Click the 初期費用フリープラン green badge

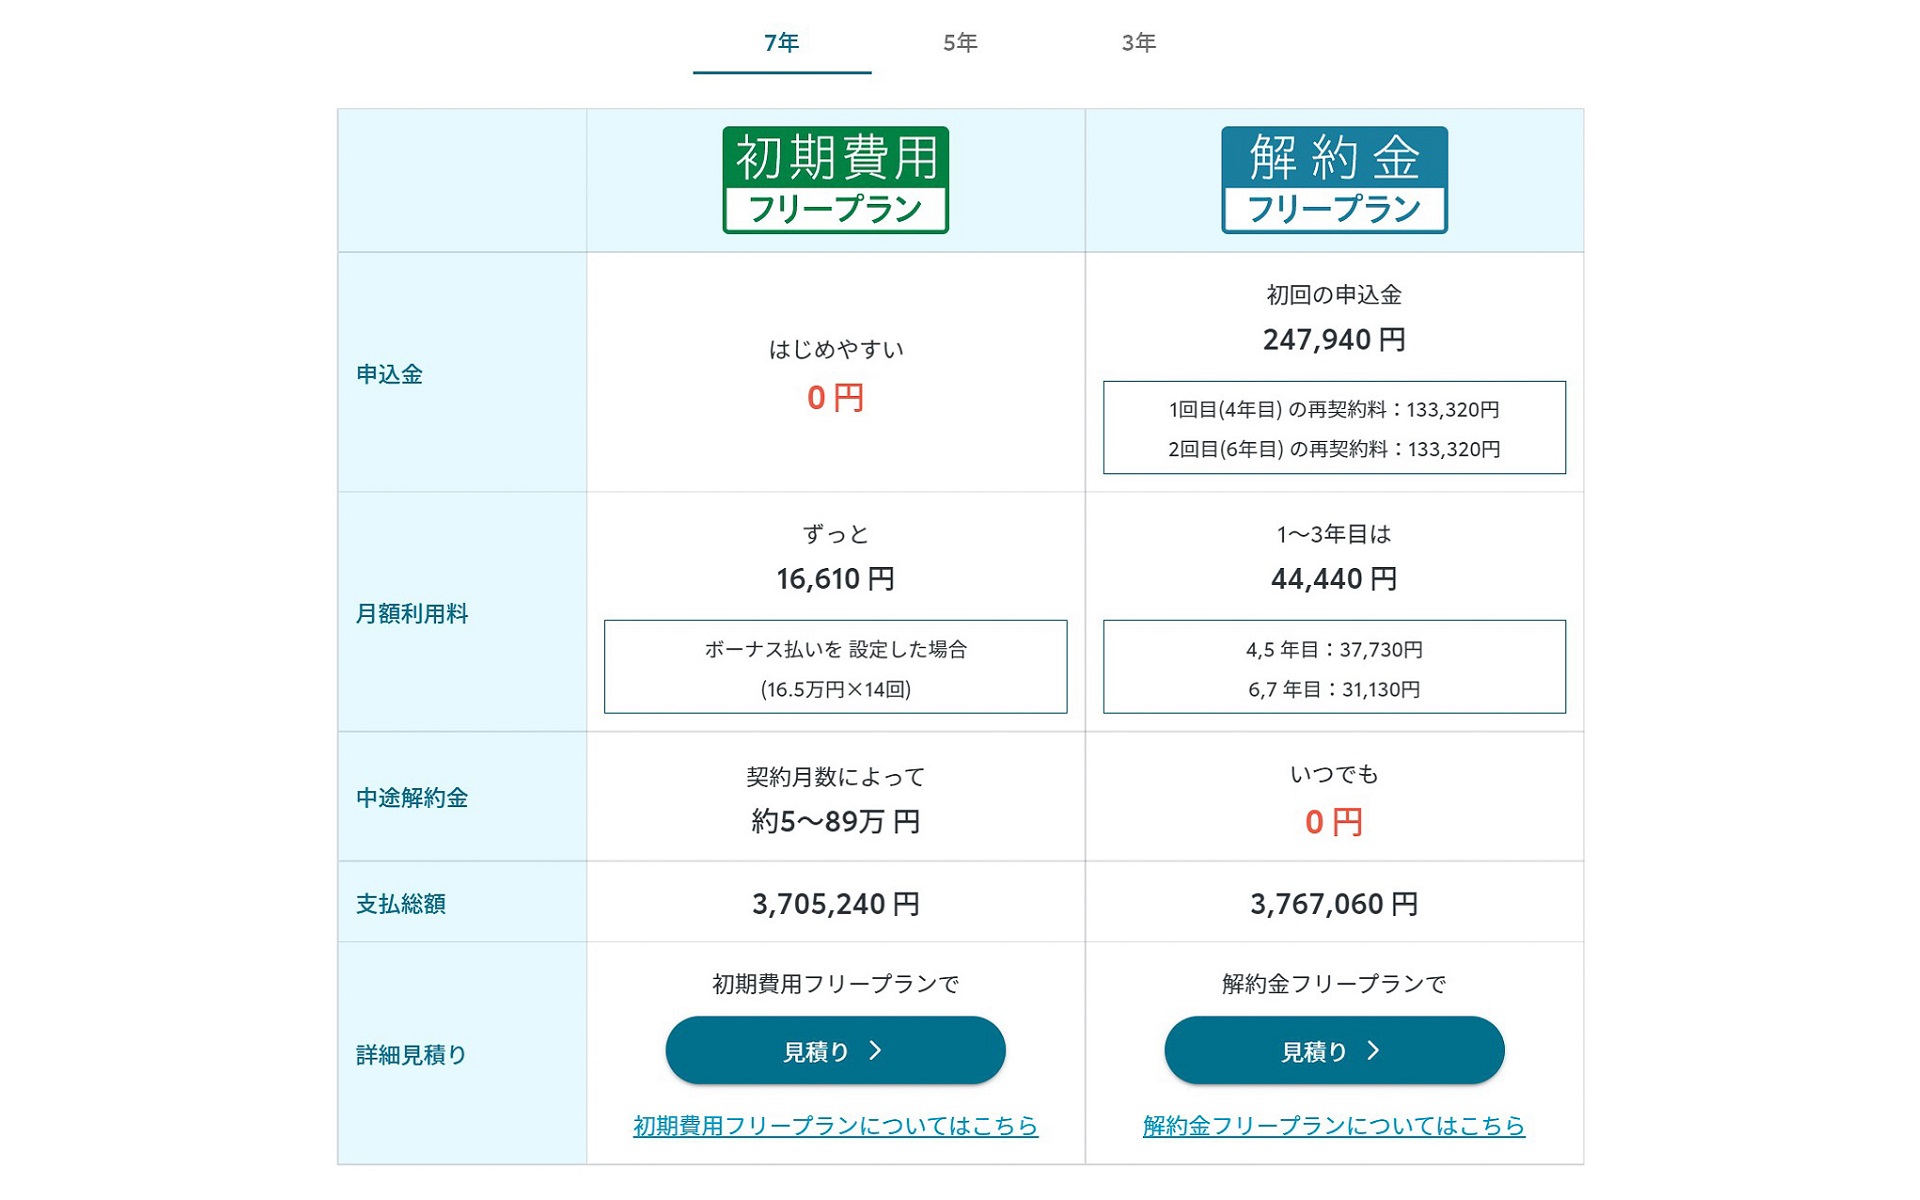pos(834,178)
